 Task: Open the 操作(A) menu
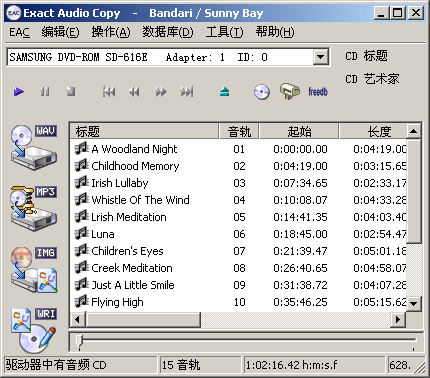(x=111, y=32)
